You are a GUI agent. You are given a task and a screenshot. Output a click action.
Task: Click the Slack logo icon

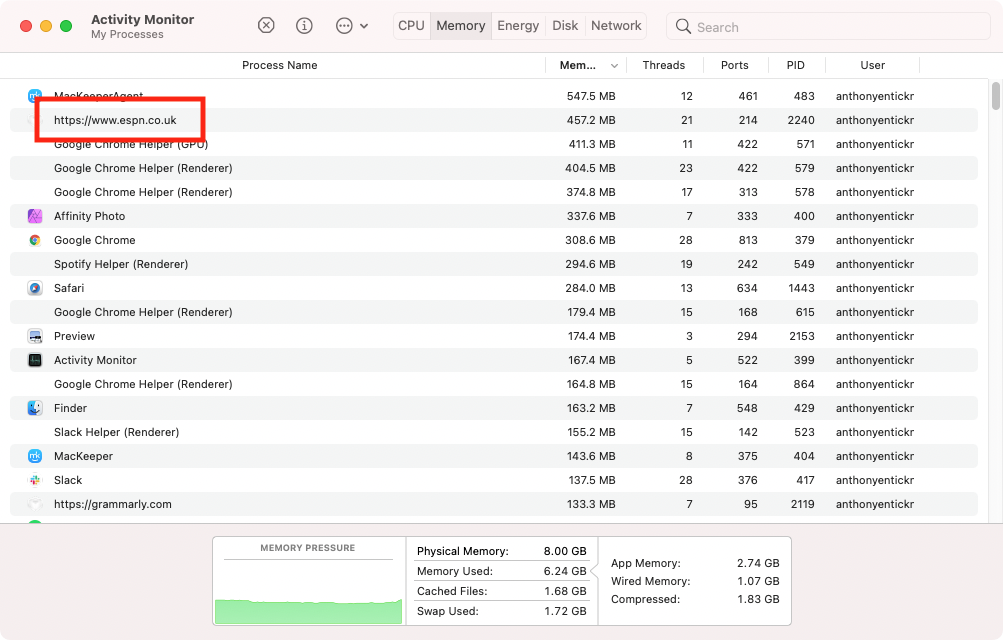pos(35,480)
